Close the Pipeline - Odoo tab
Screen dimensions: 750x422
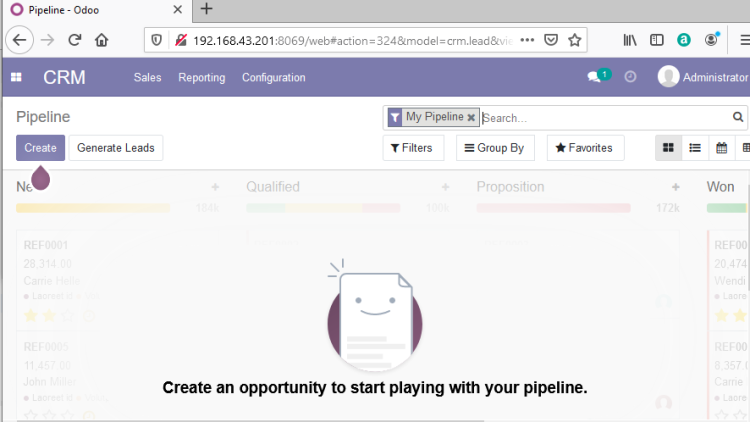coord(177,10)
